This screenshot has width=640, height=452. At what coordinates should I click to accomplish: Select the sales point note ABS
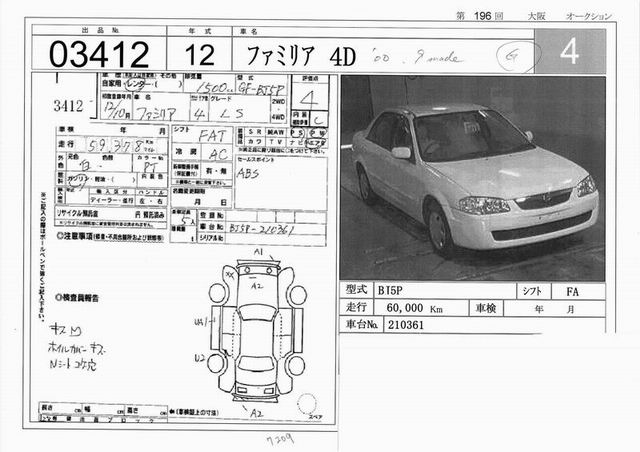click(248, 173)
